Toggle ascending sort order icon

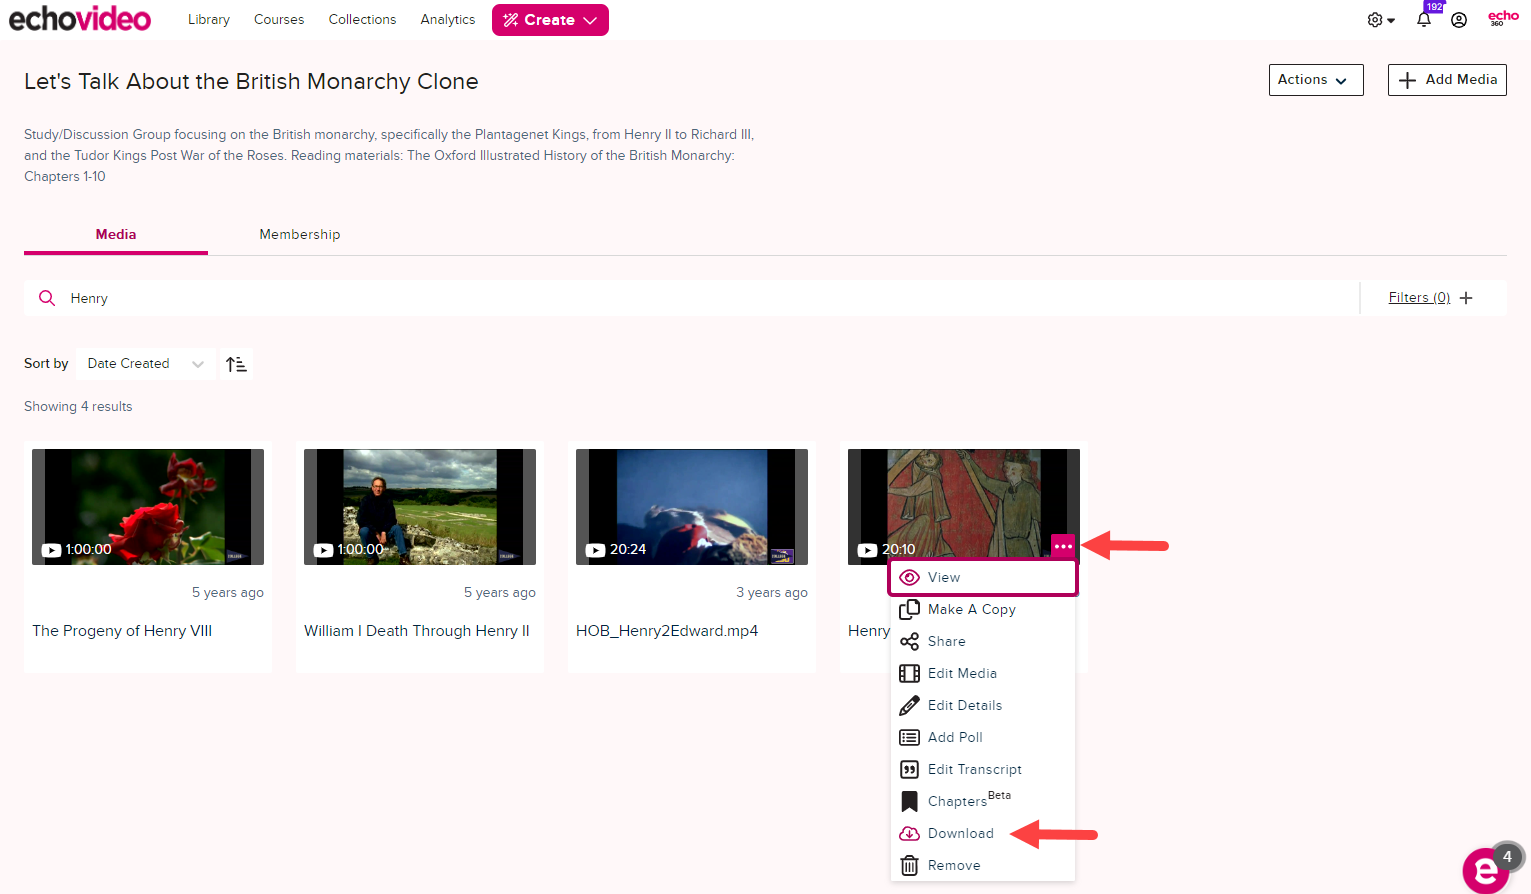[x=236, y=364]
